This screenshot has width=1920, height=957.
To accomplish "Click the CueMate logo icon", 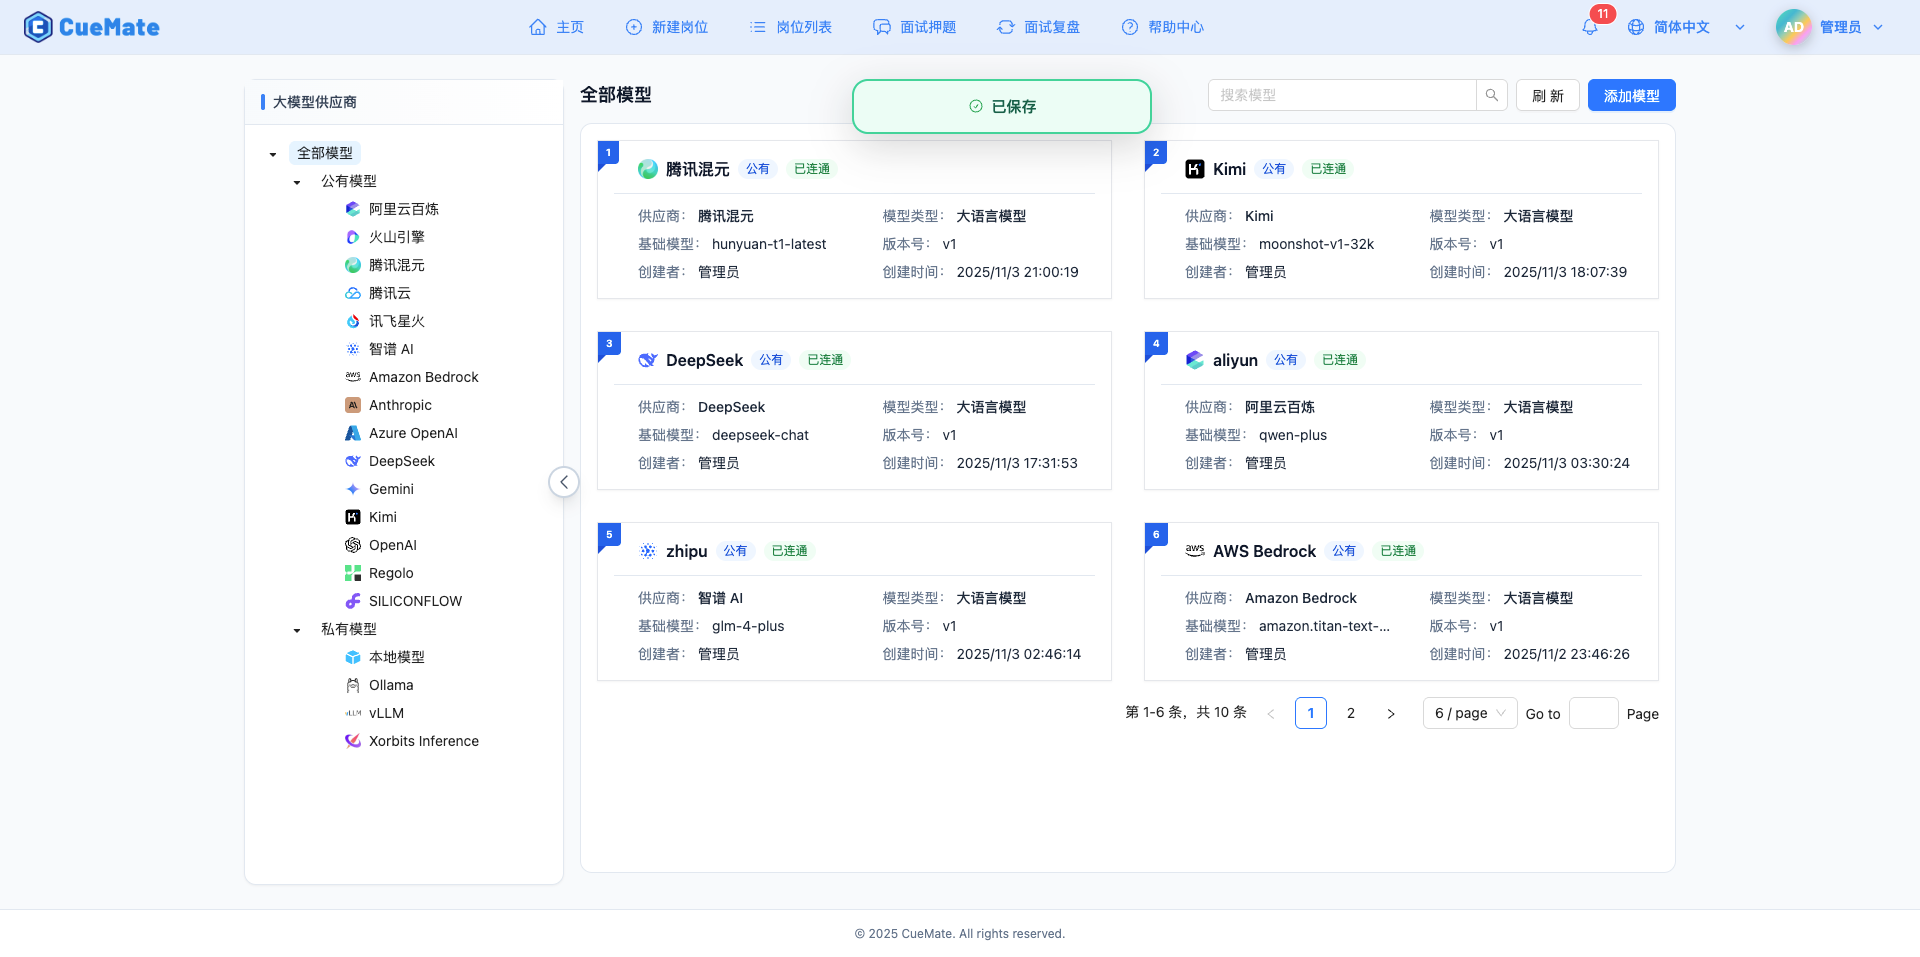I will (x=37, y=27).
